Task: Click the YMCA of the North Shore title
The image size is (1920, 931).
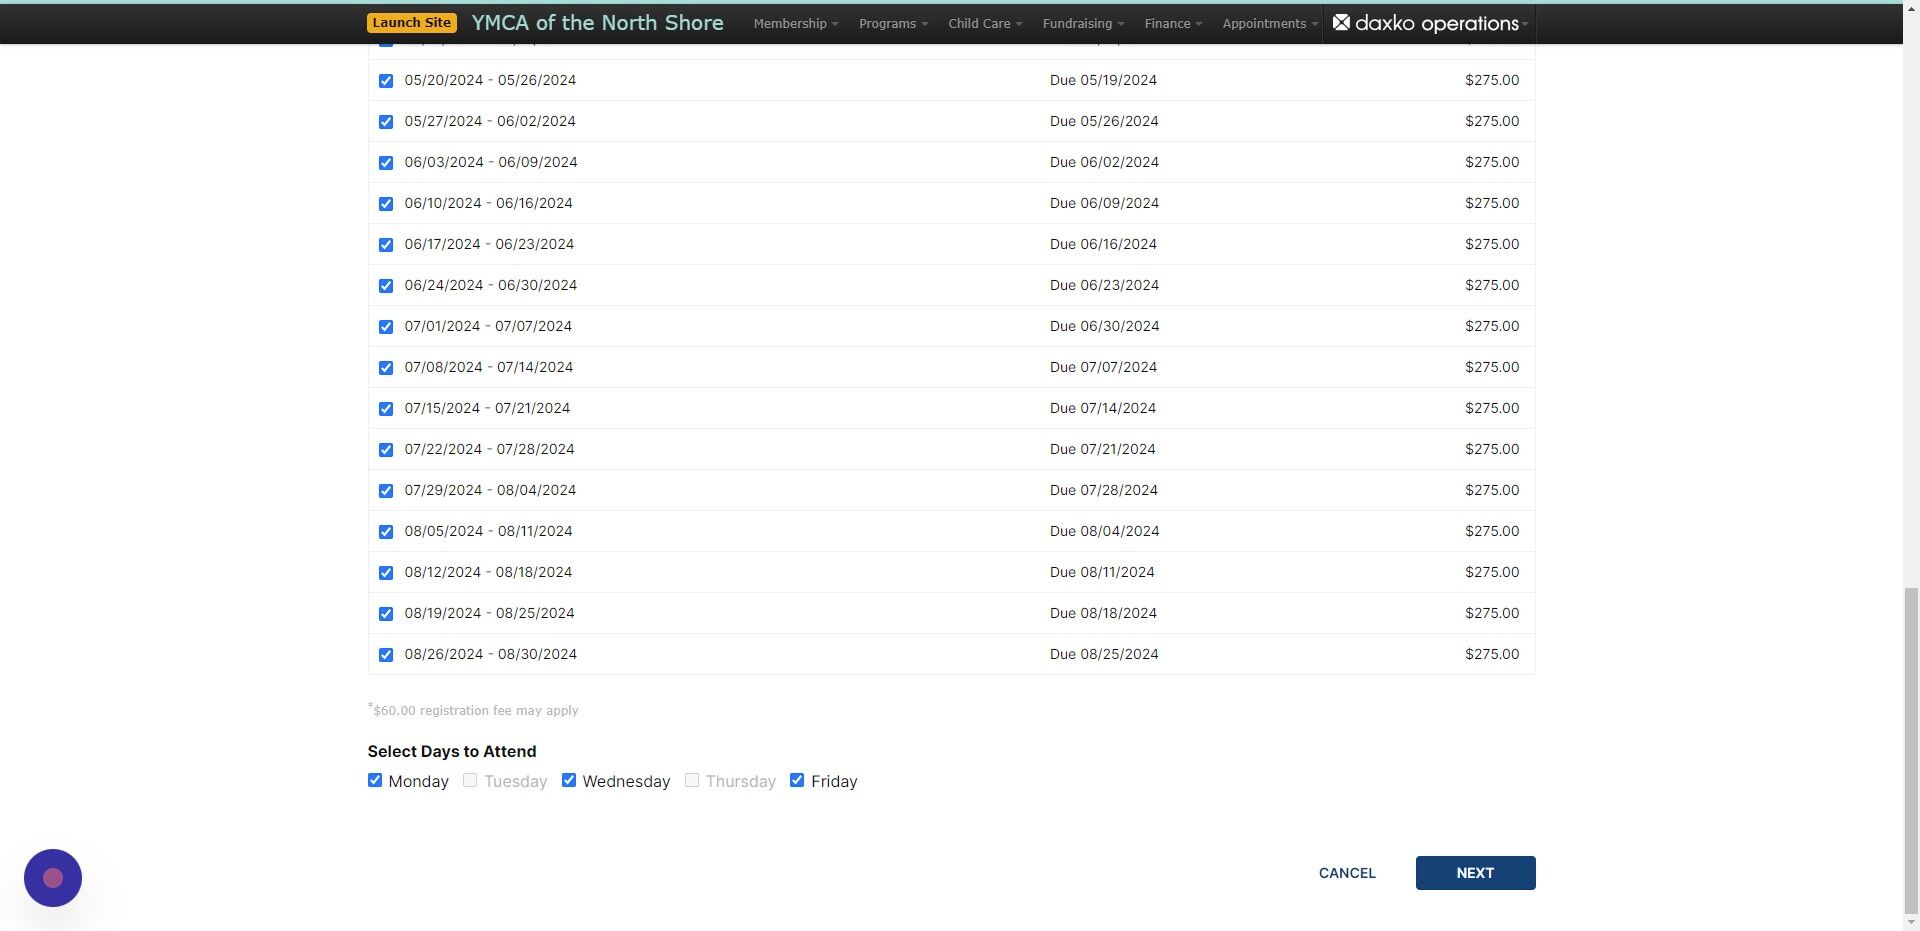Action: pyautogui.click(x=597, y=22)
